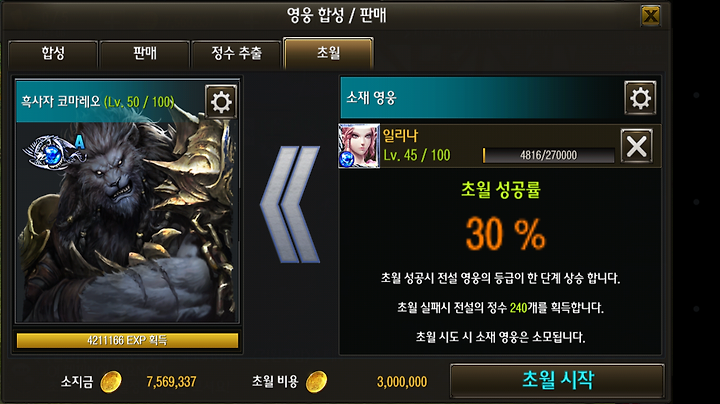
Task: Click the gold coin beside 소지금
Action: pos(111,382)
